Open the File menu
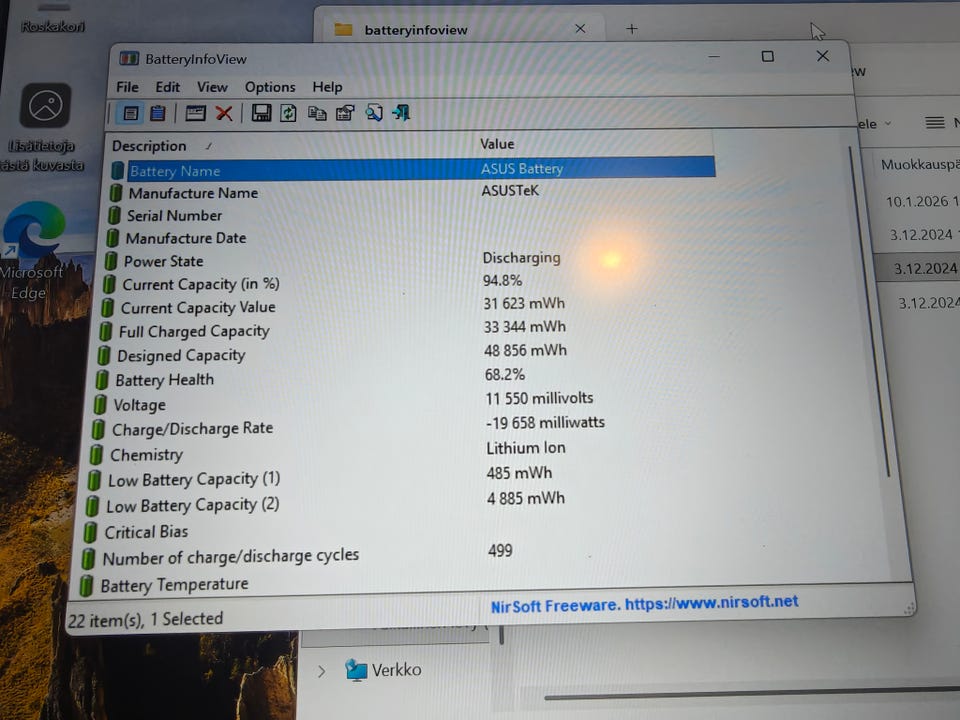The width and height of the screenshot is (960, 720). (127, 87)
